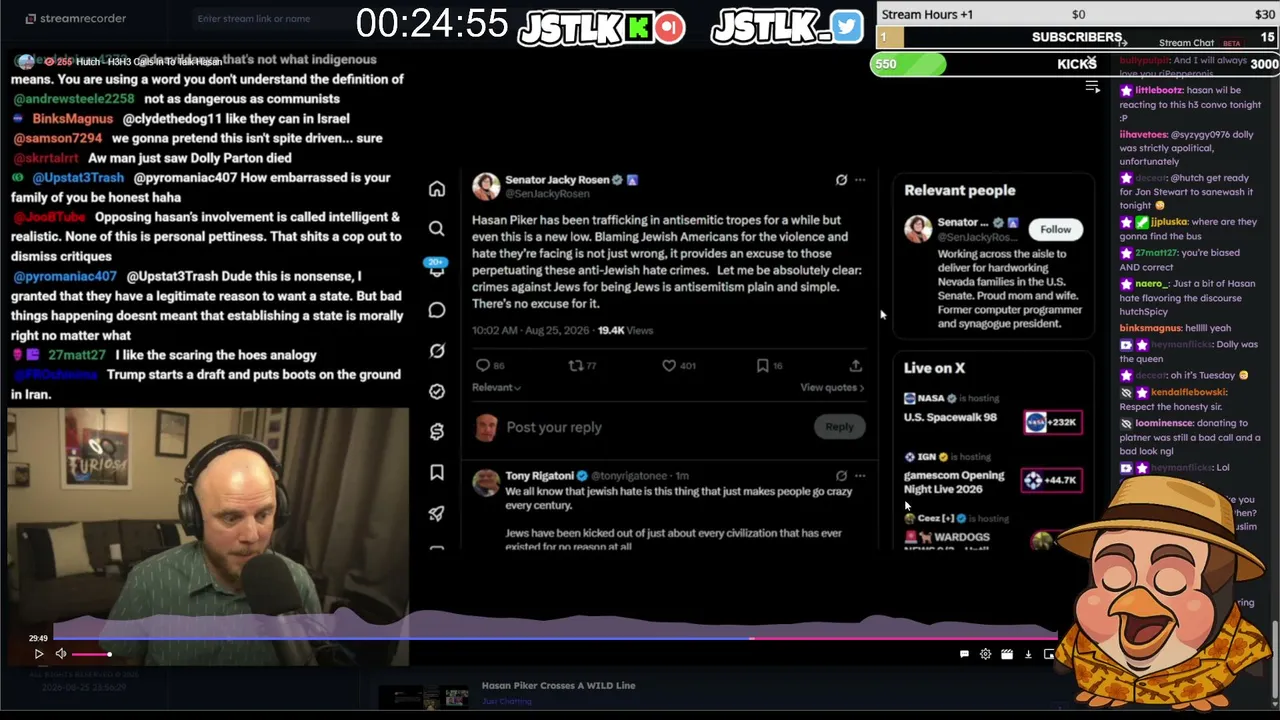Open the JSTLK Twitter logo
Screen dimensions: 1280x720
click(786, 28)
